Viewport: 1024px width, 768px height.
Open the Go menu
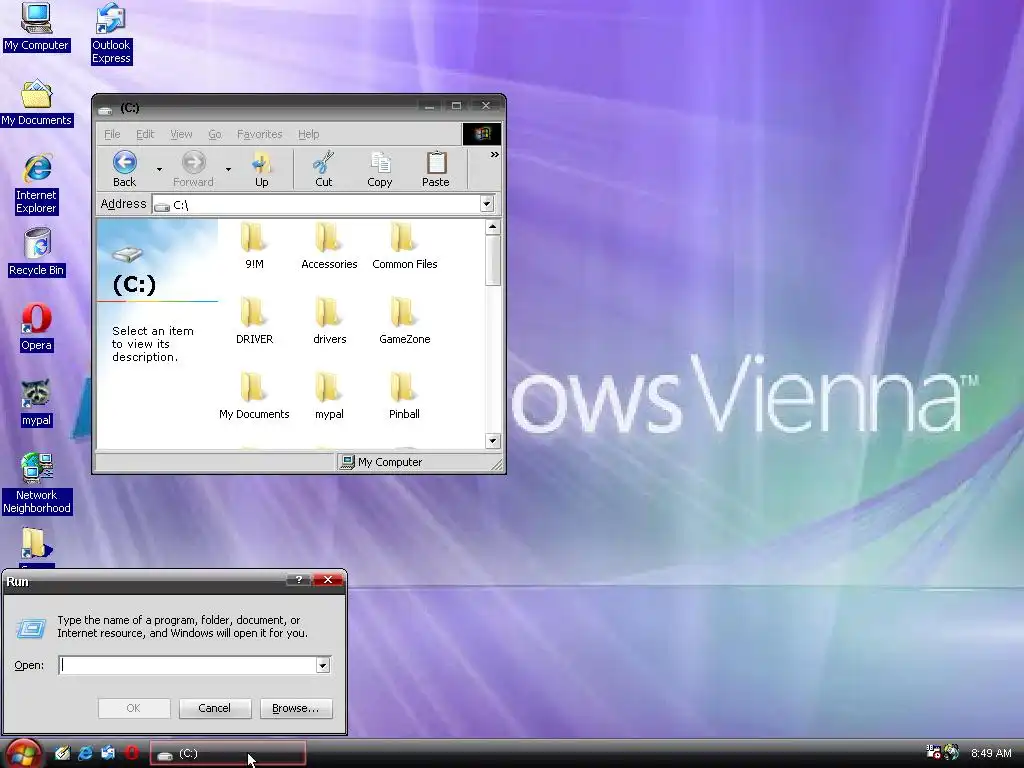point(215,134)
